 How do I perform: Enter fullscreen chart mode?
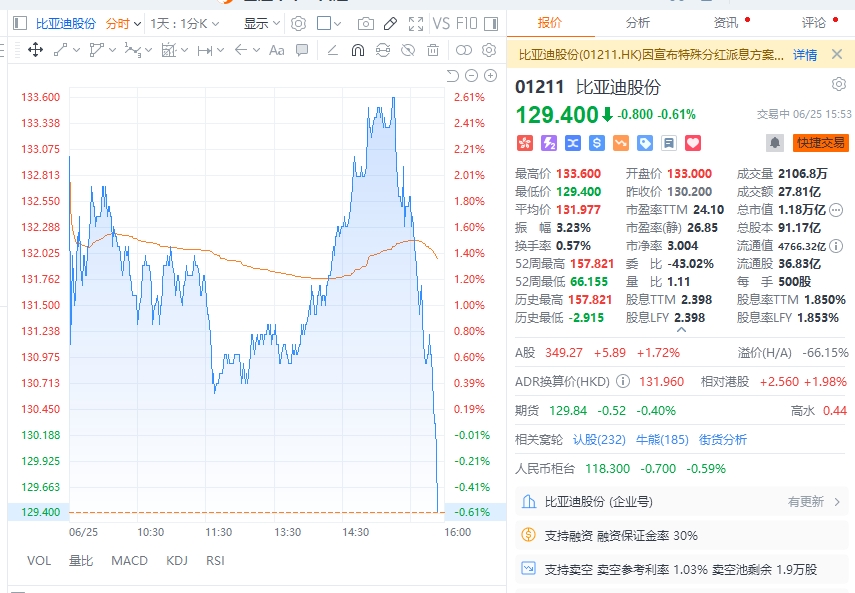[x=416, y=23]
